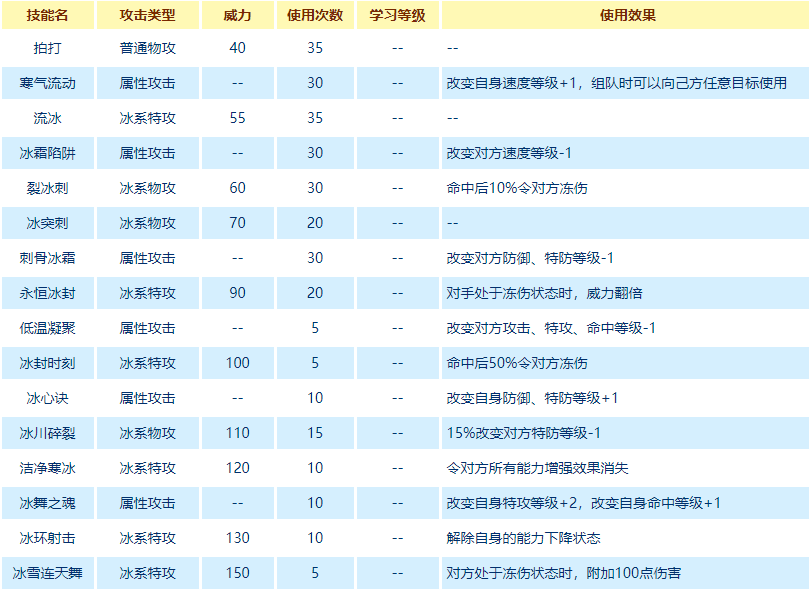Click the 普通物攻 attack type cell
The image size is (809, 589).
click(x=147, y=48)
